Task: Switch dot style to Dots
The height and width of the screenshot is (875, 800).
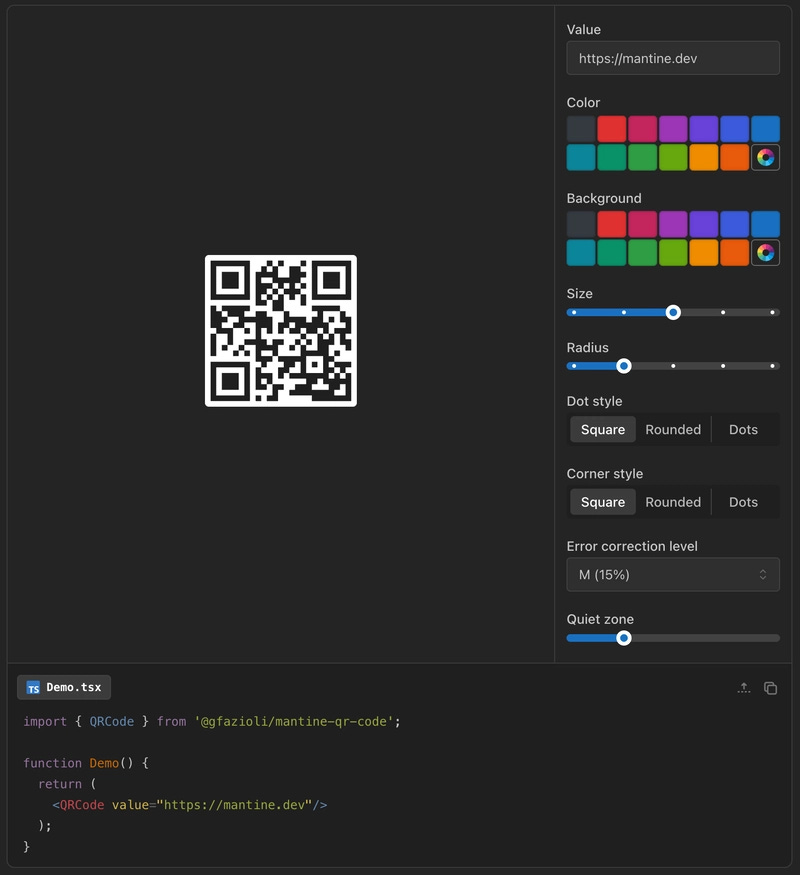Action: click(743, 429)
